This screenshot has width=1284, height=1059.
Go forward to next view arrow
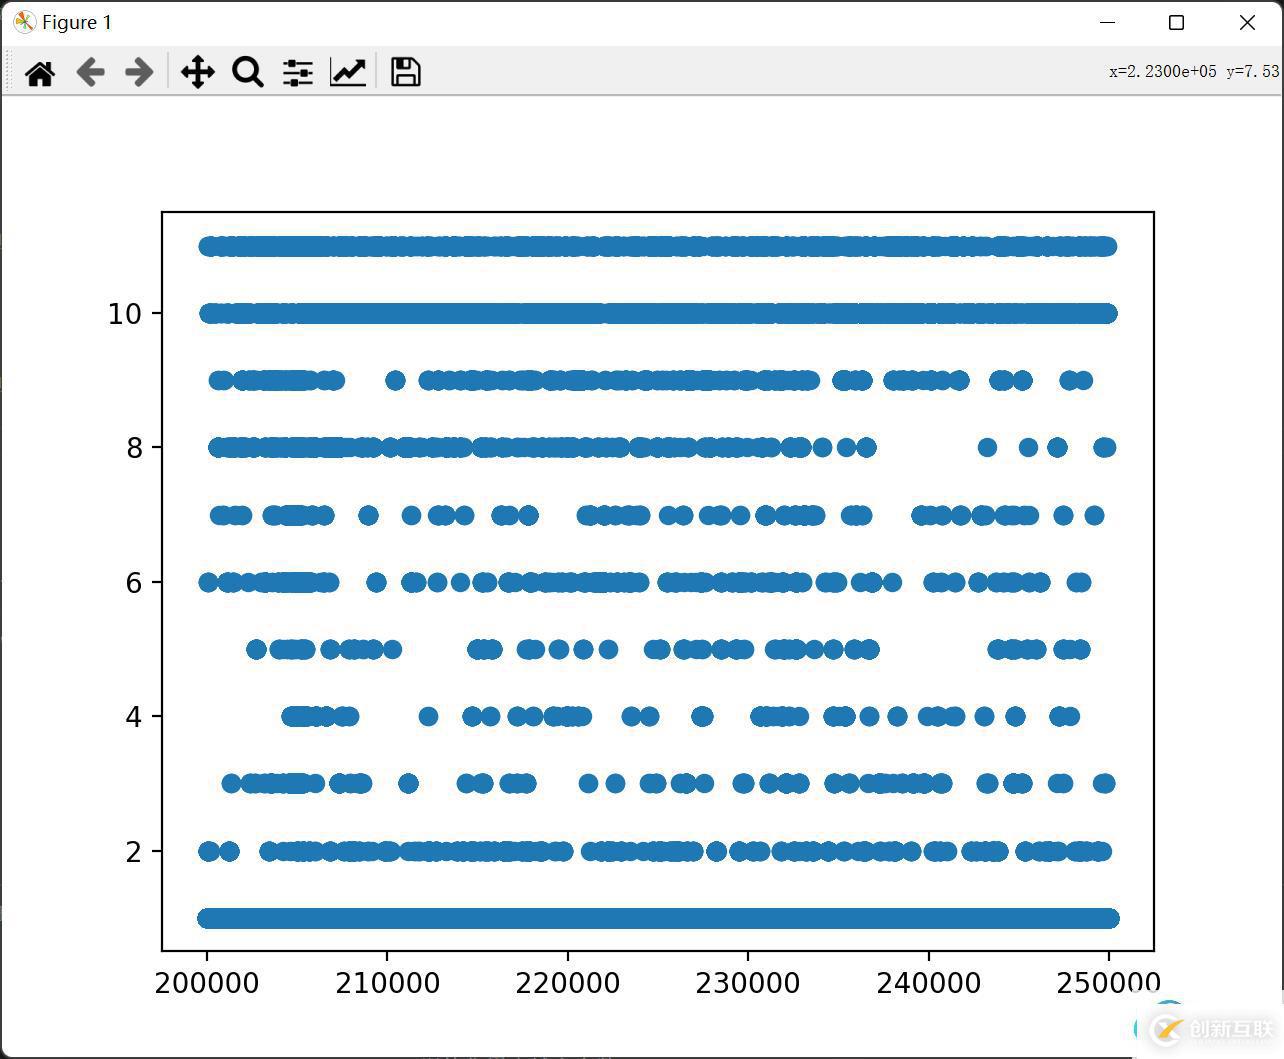(139, 72)
